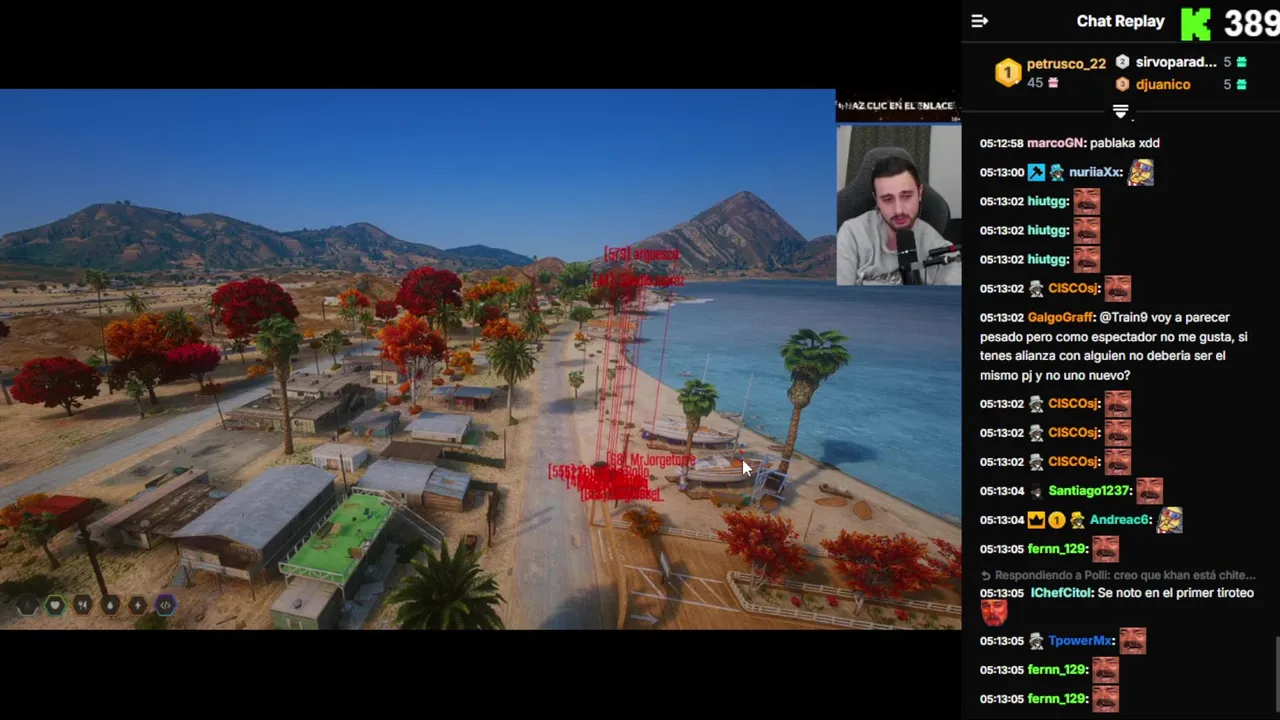Click the chat scrollbar thumb
Screen dimensions: 1280x720
click(1276, 675)
